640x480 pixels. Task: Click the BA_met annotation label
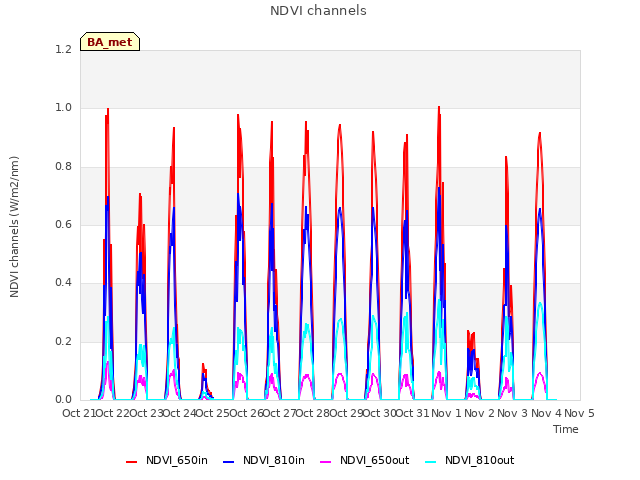coord(110,42)
